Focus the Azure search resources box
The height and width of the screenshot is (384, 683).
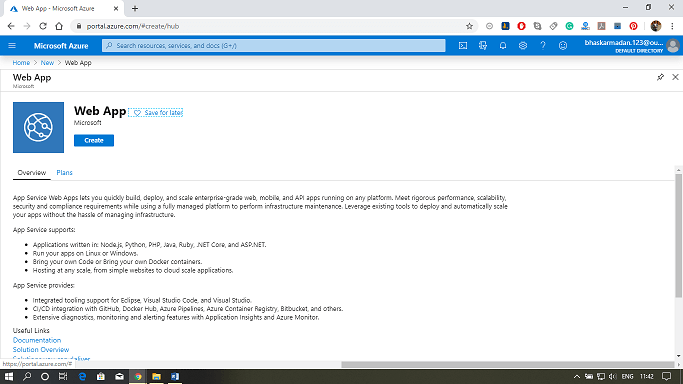[x=274, y=46]
